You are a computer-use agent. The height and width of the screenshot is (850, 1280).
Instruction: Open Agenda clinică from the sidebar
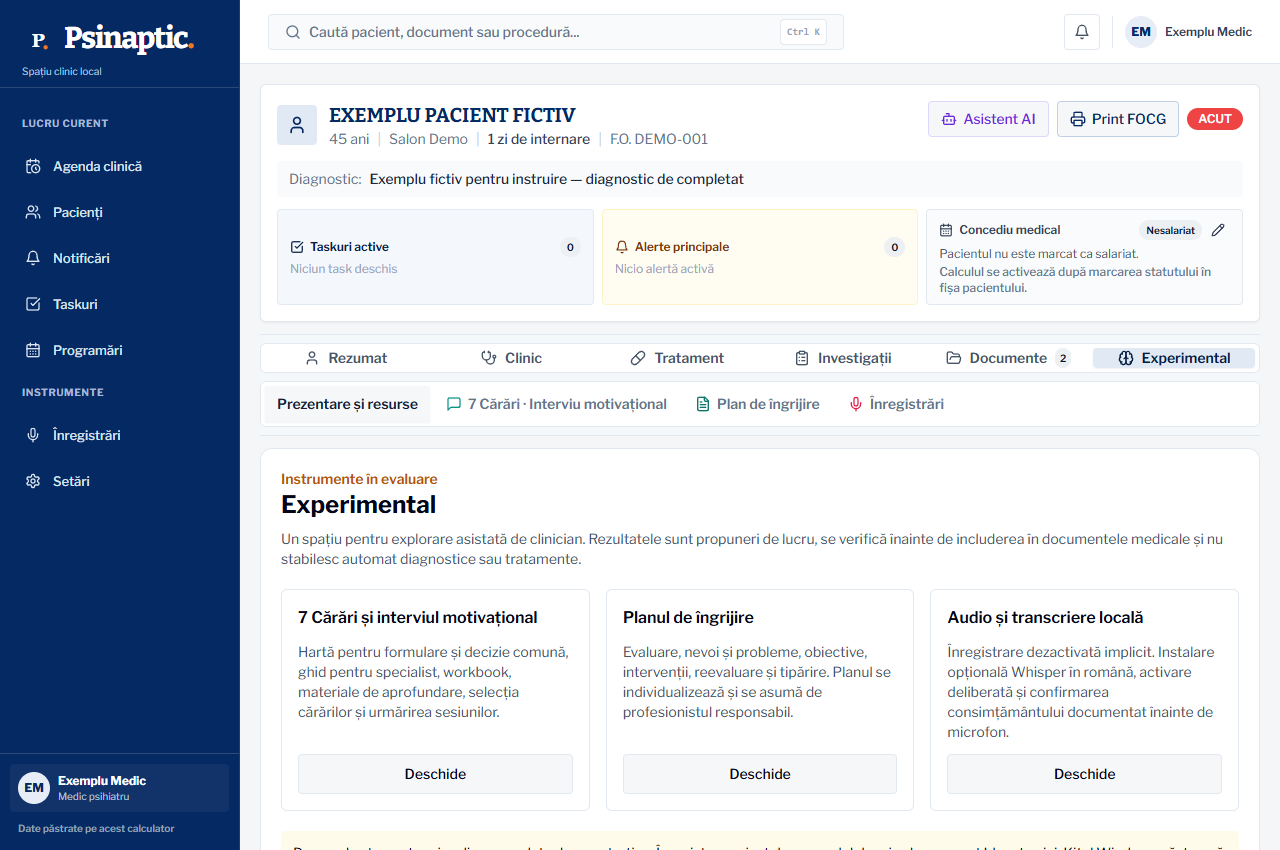pos(120,166)
